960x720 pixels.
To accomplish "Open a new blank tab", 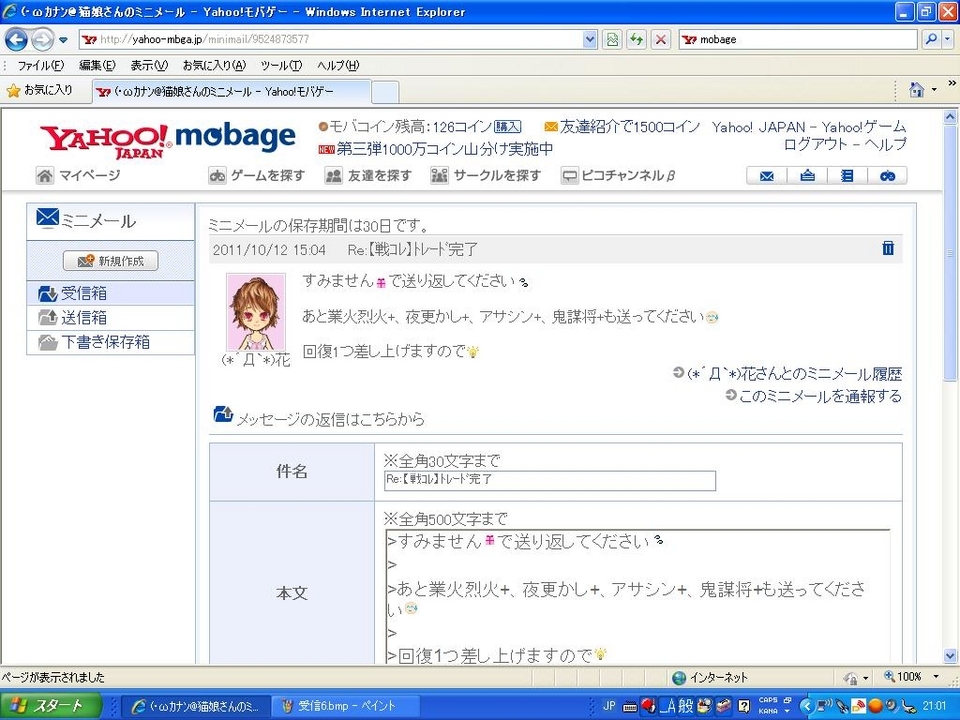I will point(385,92).
